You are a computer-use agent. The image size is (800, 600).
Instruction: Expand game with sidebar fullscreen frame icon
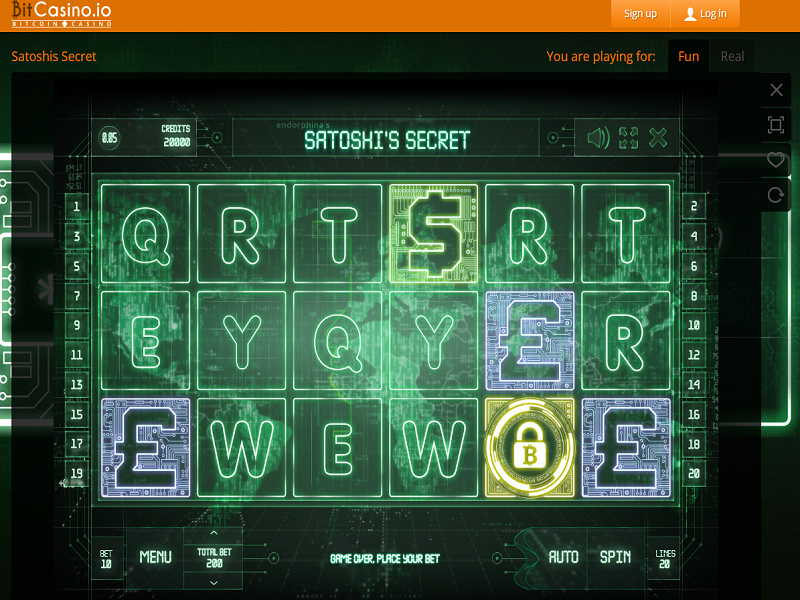(776, 125)
